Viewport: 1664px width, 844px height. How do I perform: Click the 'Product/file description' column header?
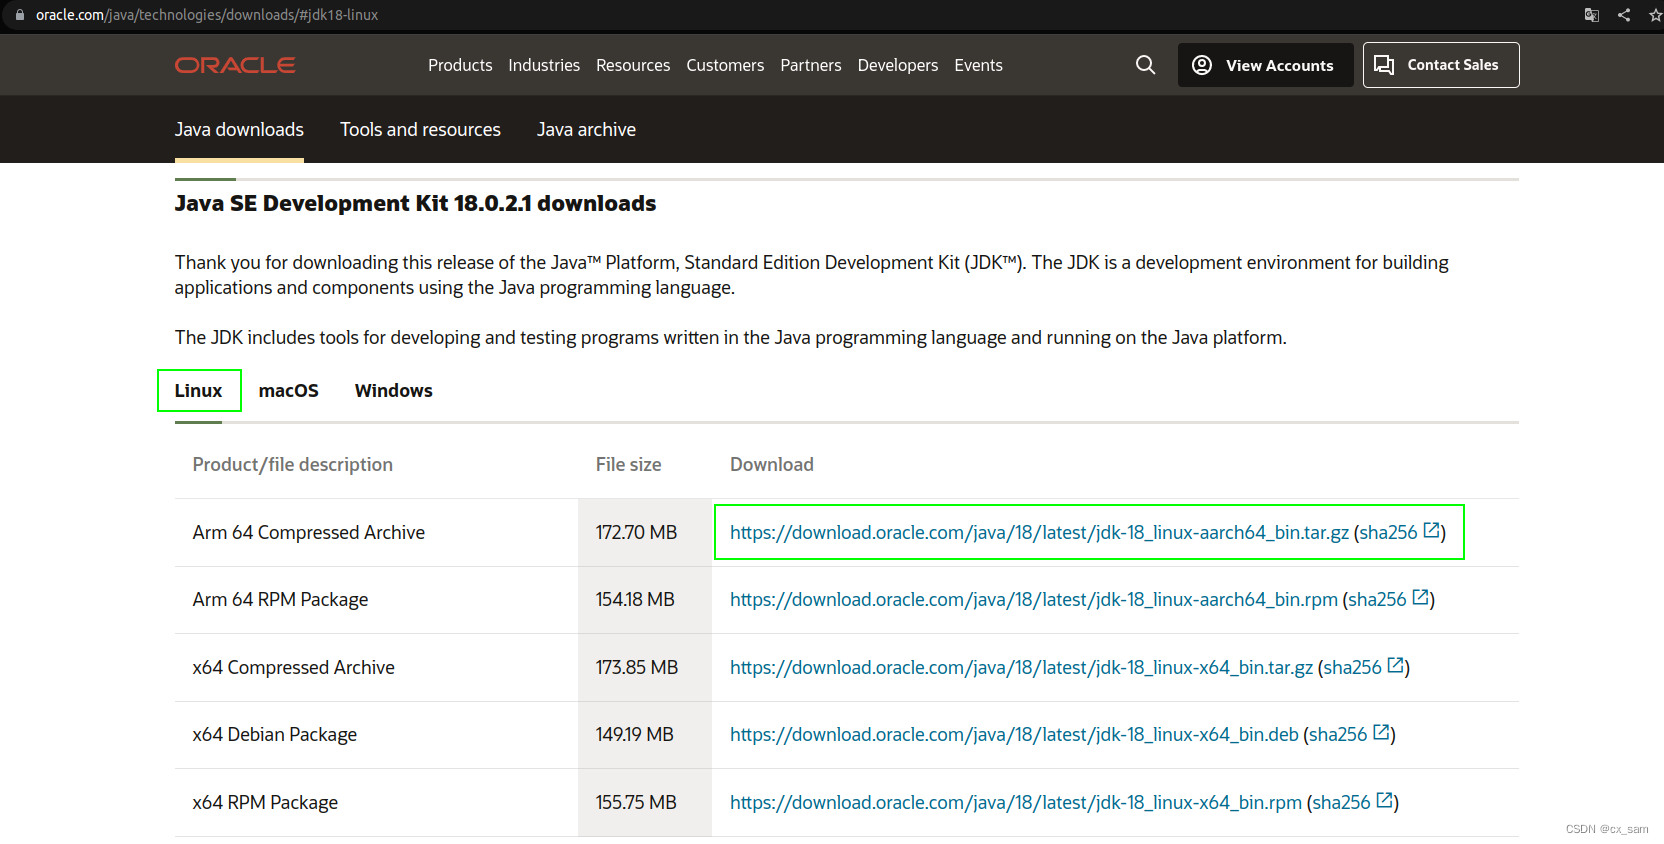pyautogui.click(x=293, y=464)
